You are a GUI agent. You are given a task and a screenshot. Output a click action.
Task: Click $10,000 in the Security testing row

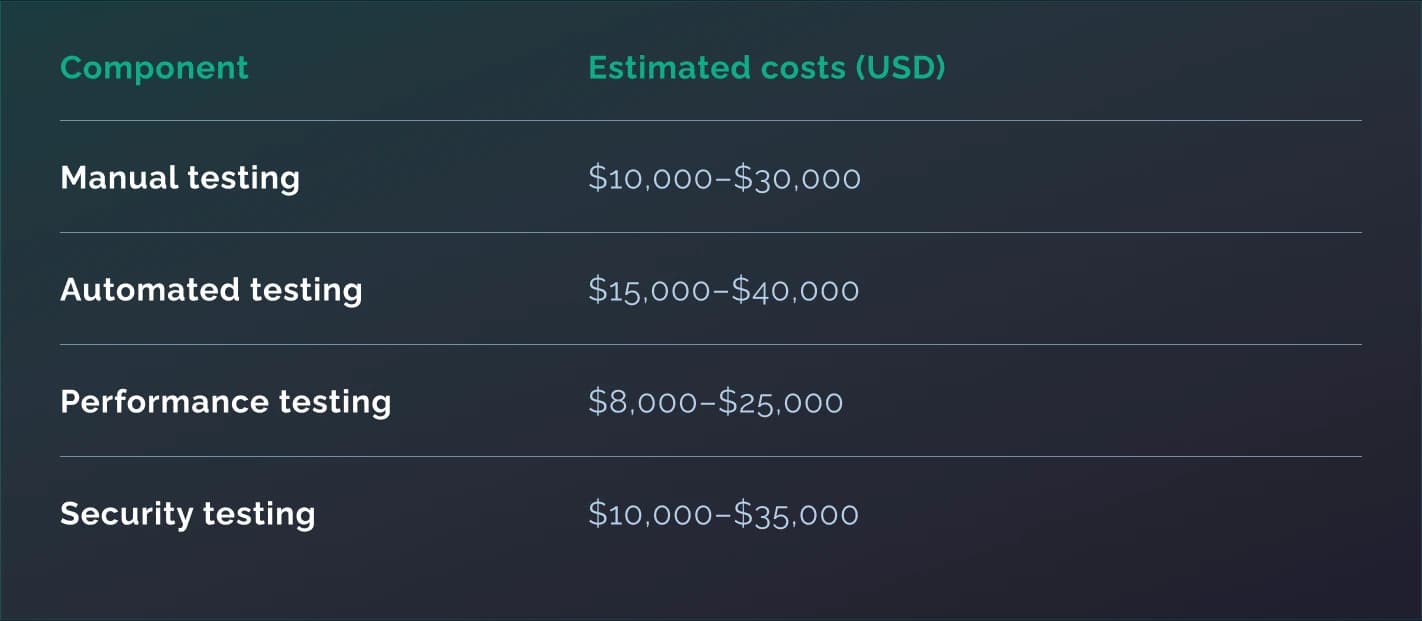coord(651,515)
